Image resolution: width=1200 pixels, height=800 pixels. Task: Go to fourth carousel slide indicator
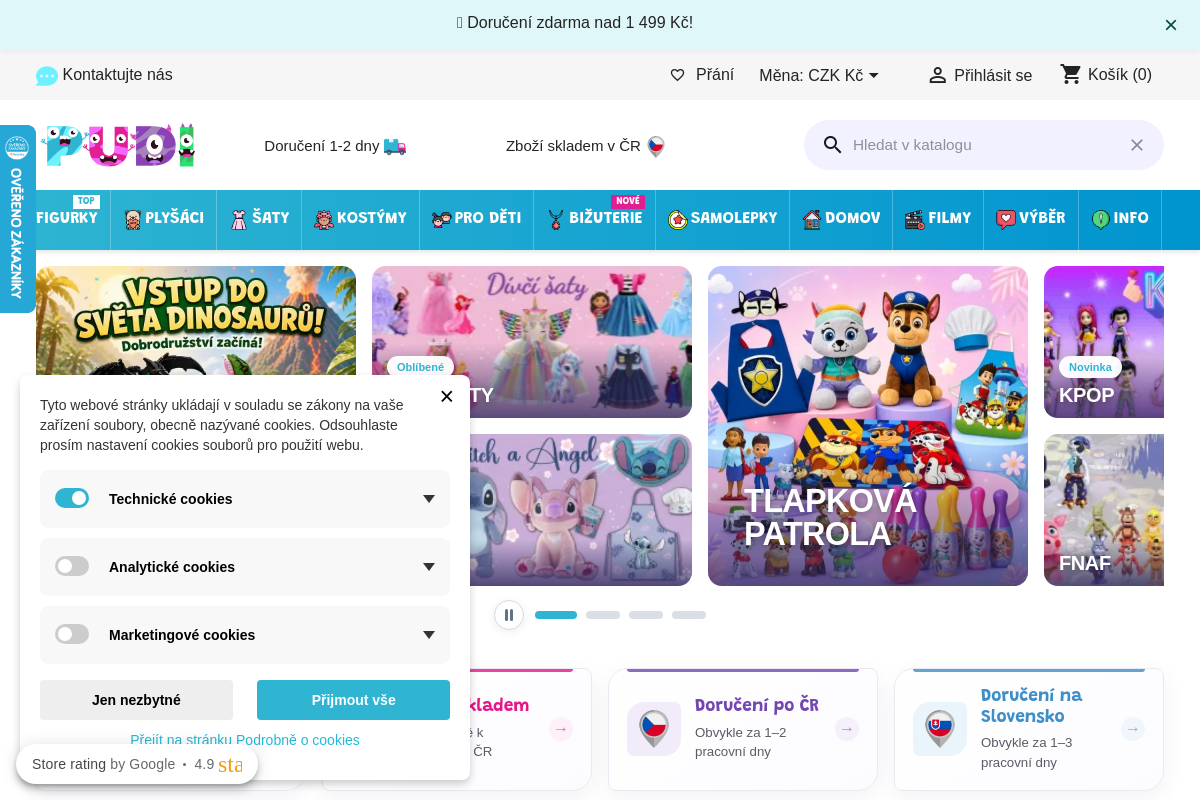(689, 615)
